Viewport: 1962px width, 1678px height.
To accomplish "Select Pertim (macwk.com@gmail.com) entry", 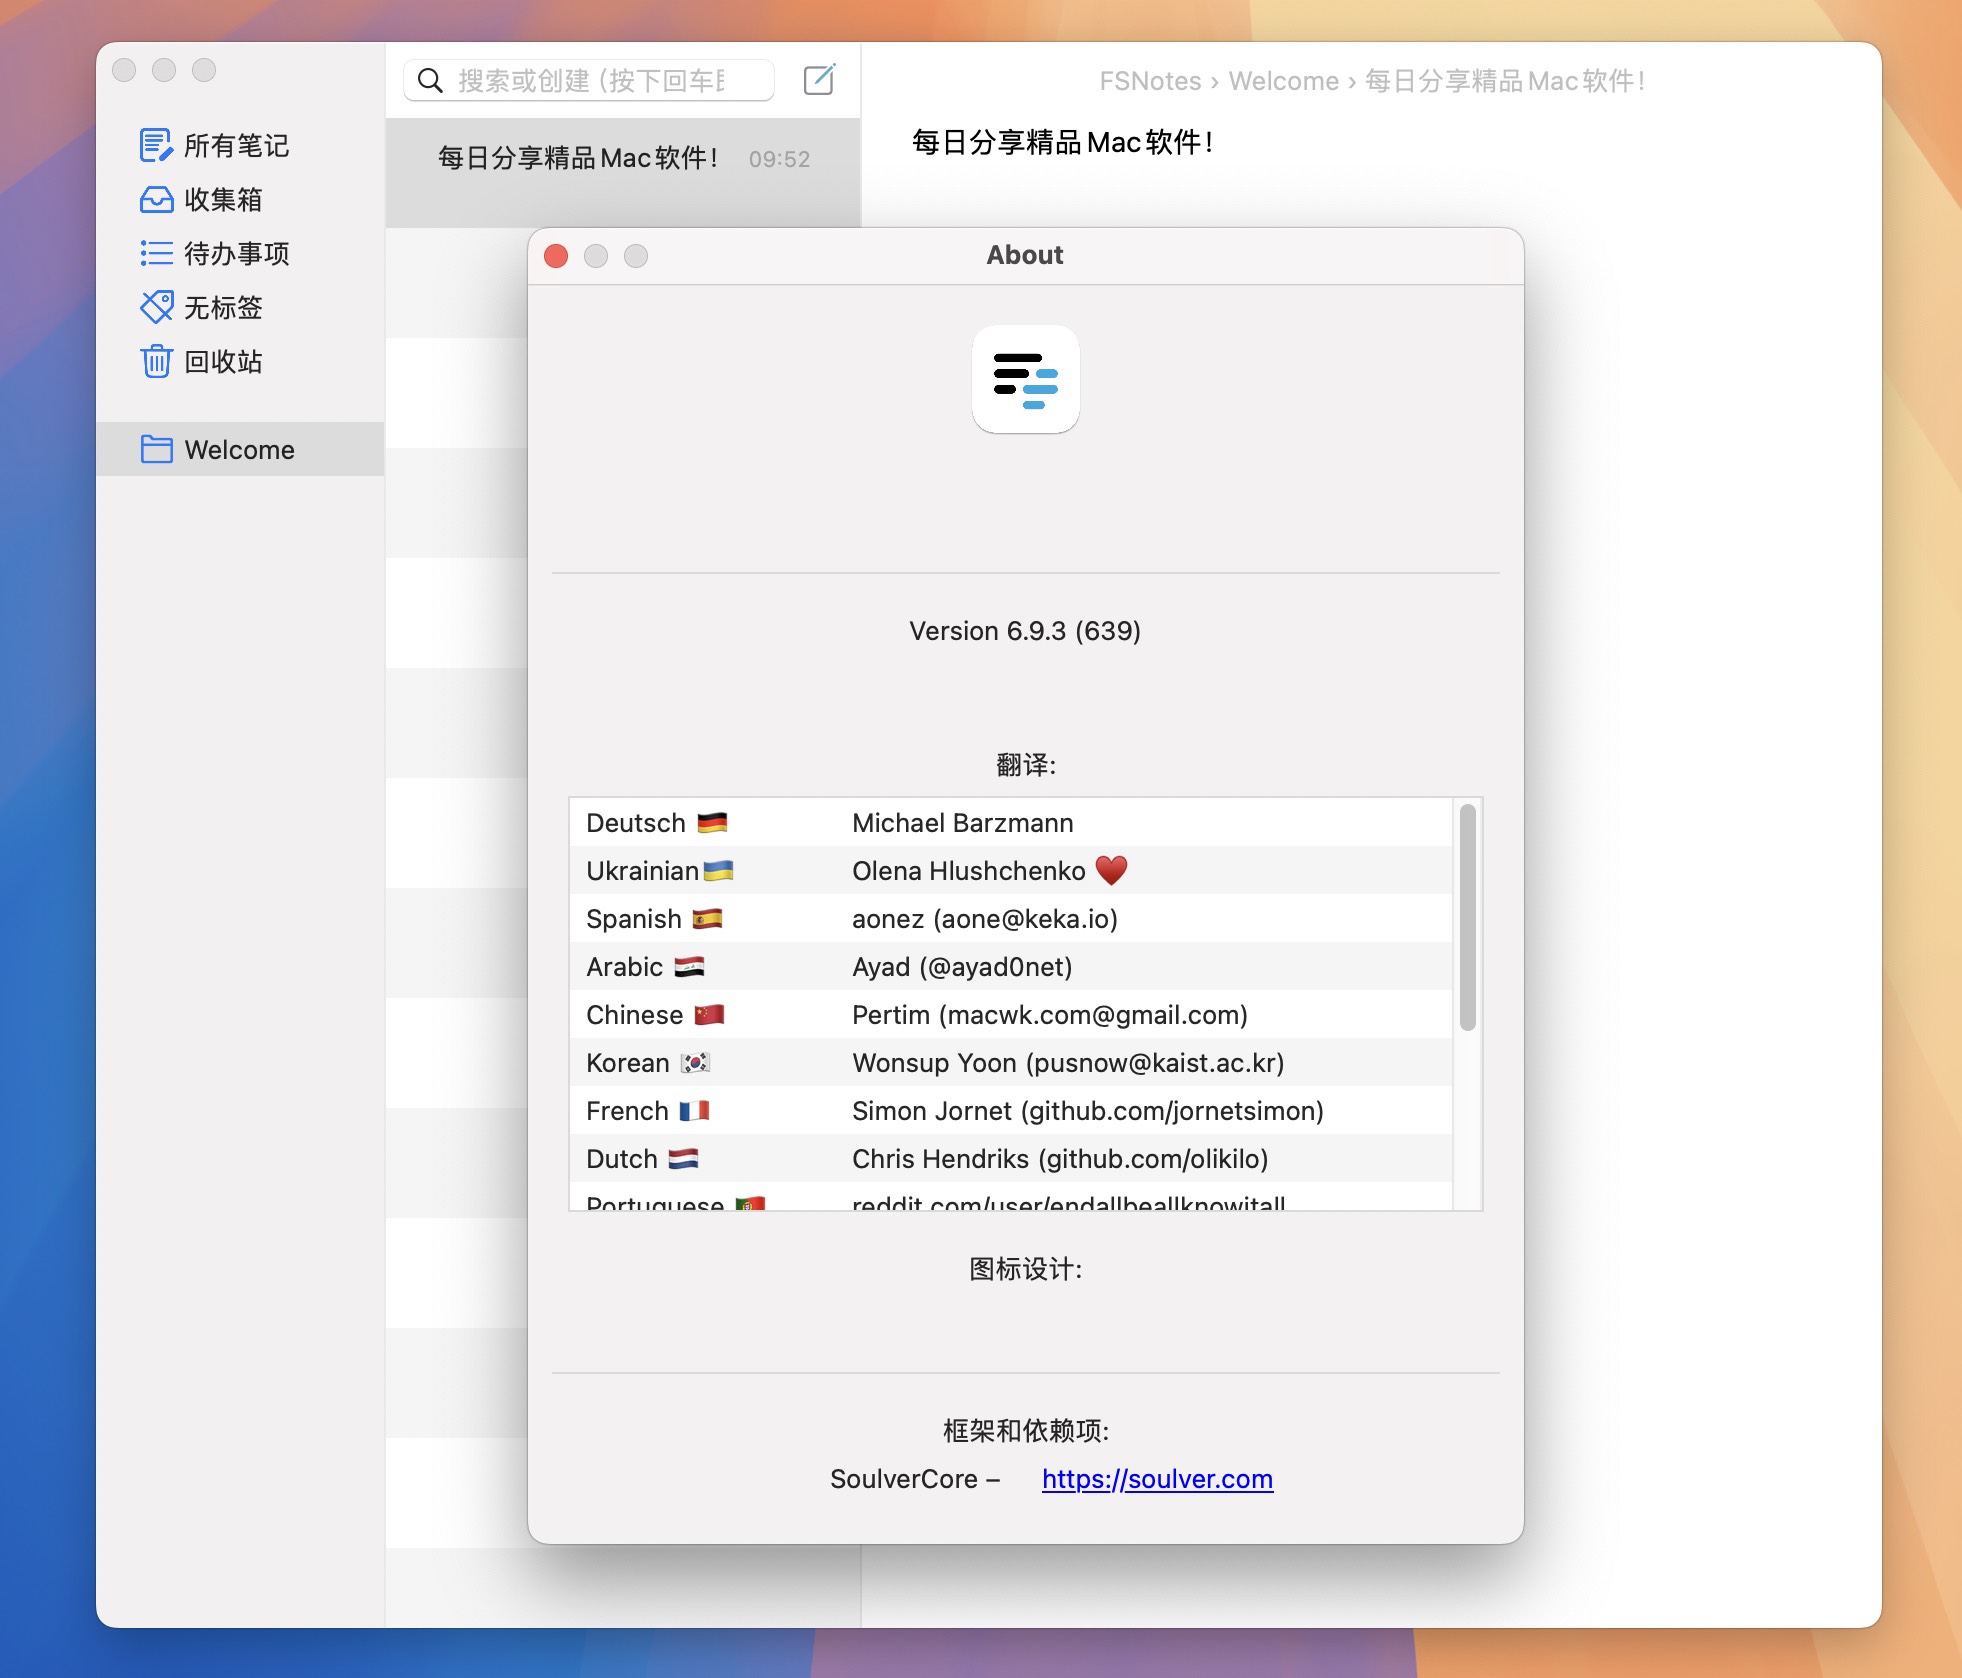I will [1050, 1015].
